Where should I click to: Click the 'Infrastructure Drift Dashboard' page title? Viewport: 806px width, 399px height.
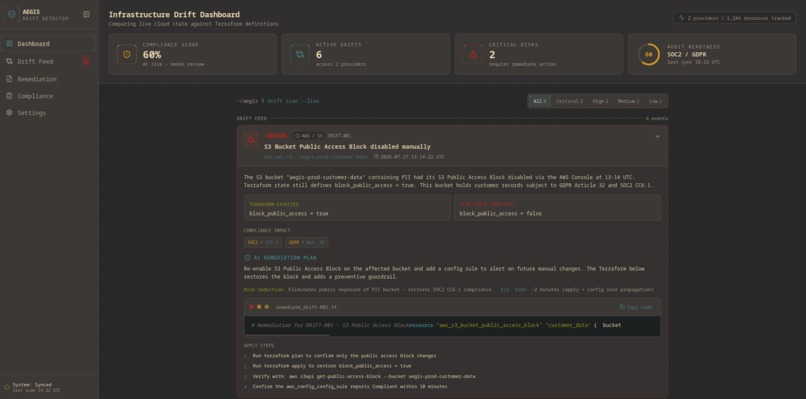coord(174,14)
